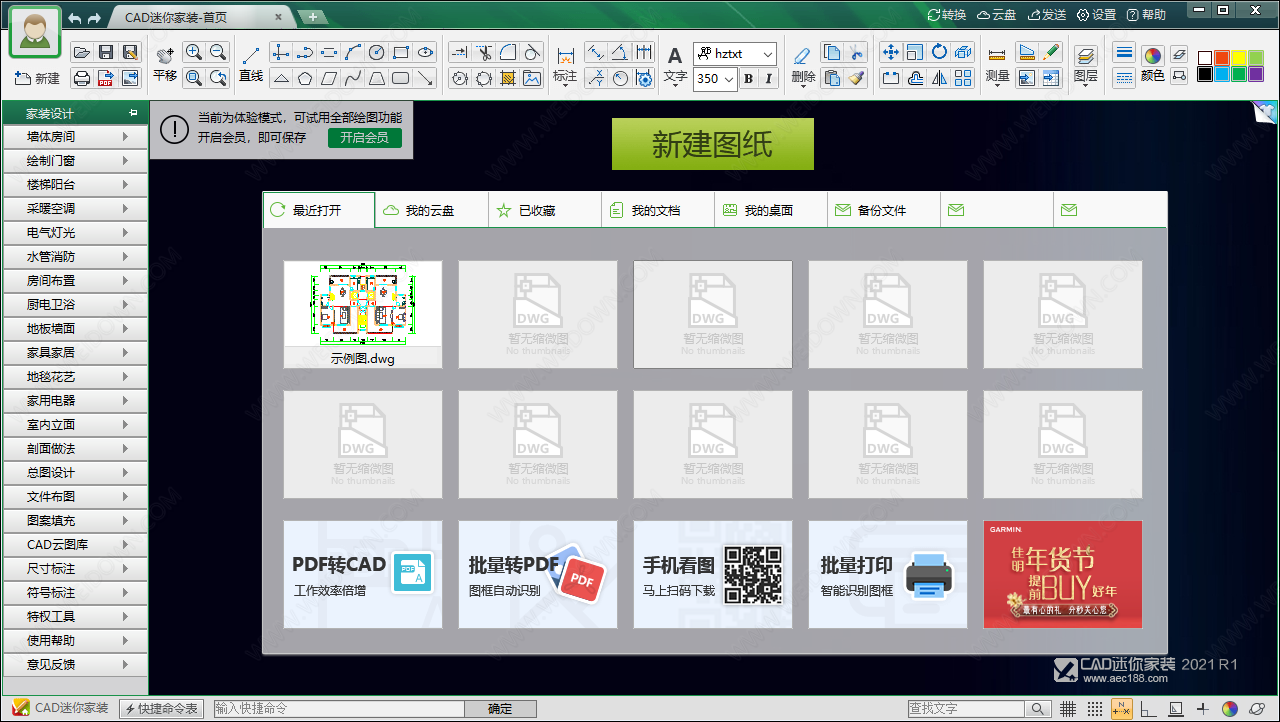Select the hatch fill tool

pos(508,78)
